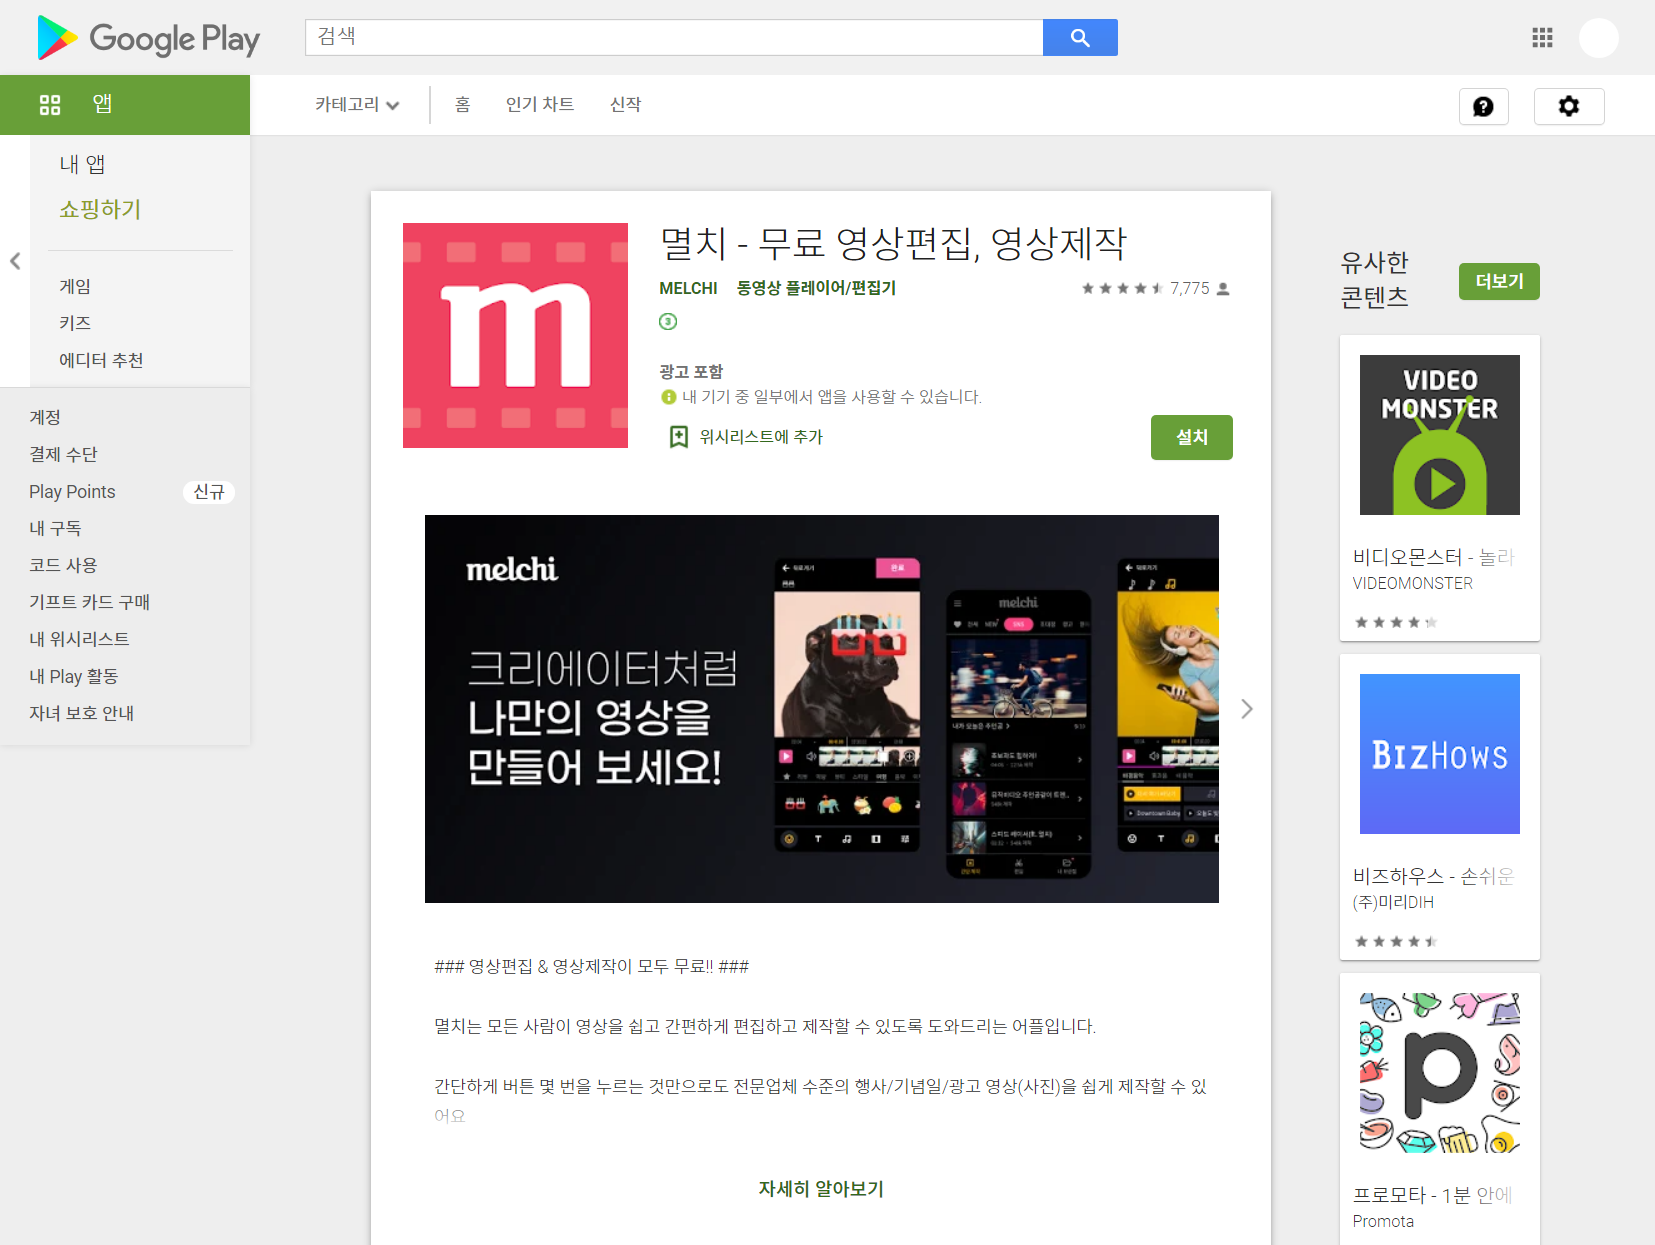Open the account profile avatar

click(1598, 38)
